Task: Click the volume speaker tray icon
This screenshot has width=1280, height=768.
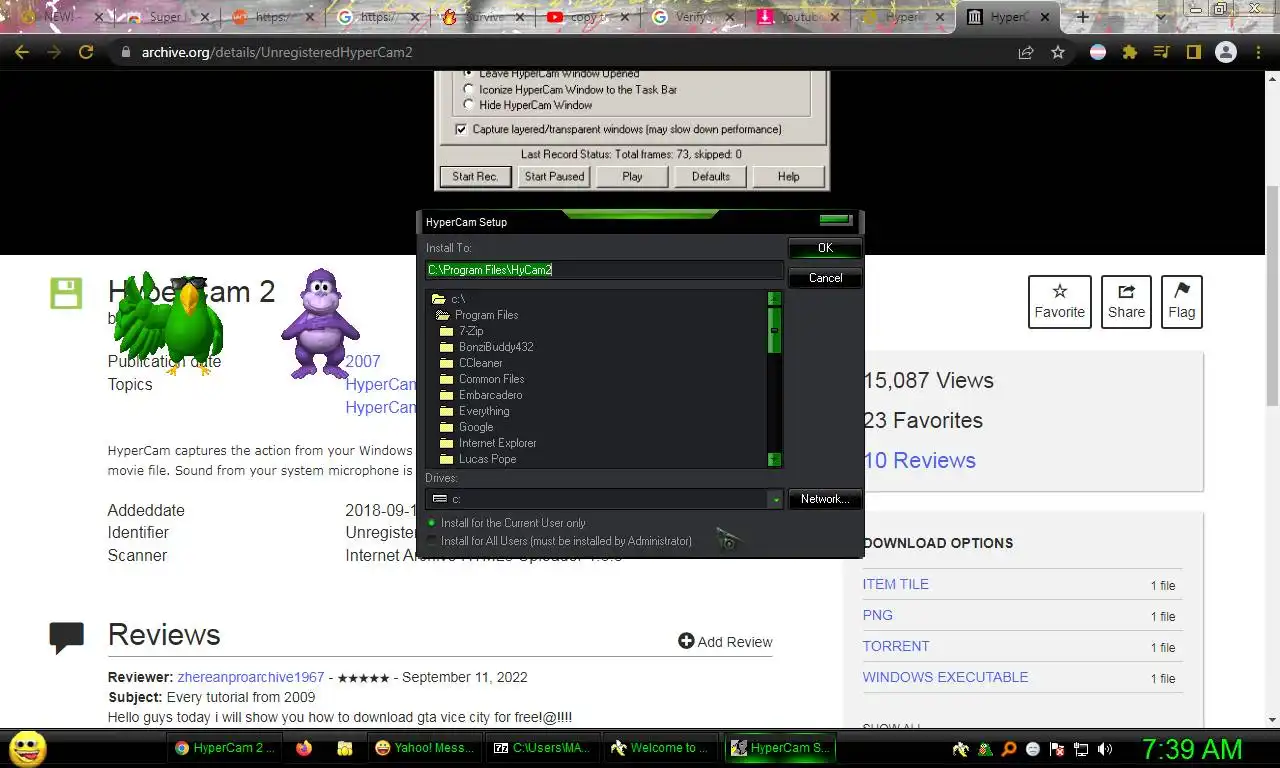Action: point(1105,749)
